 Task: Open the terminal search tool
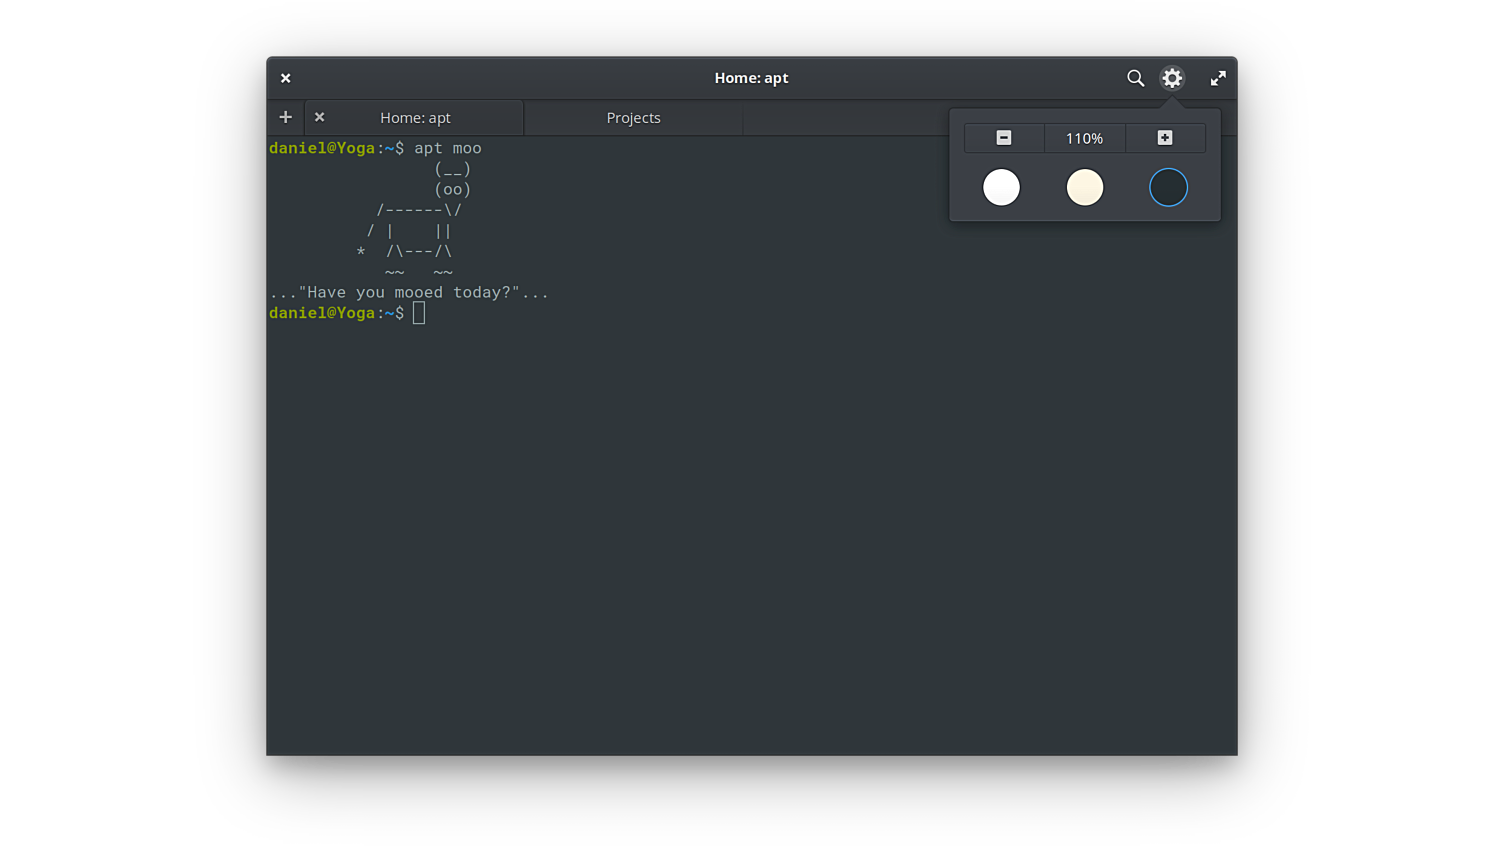click(x=1135, y=78)
